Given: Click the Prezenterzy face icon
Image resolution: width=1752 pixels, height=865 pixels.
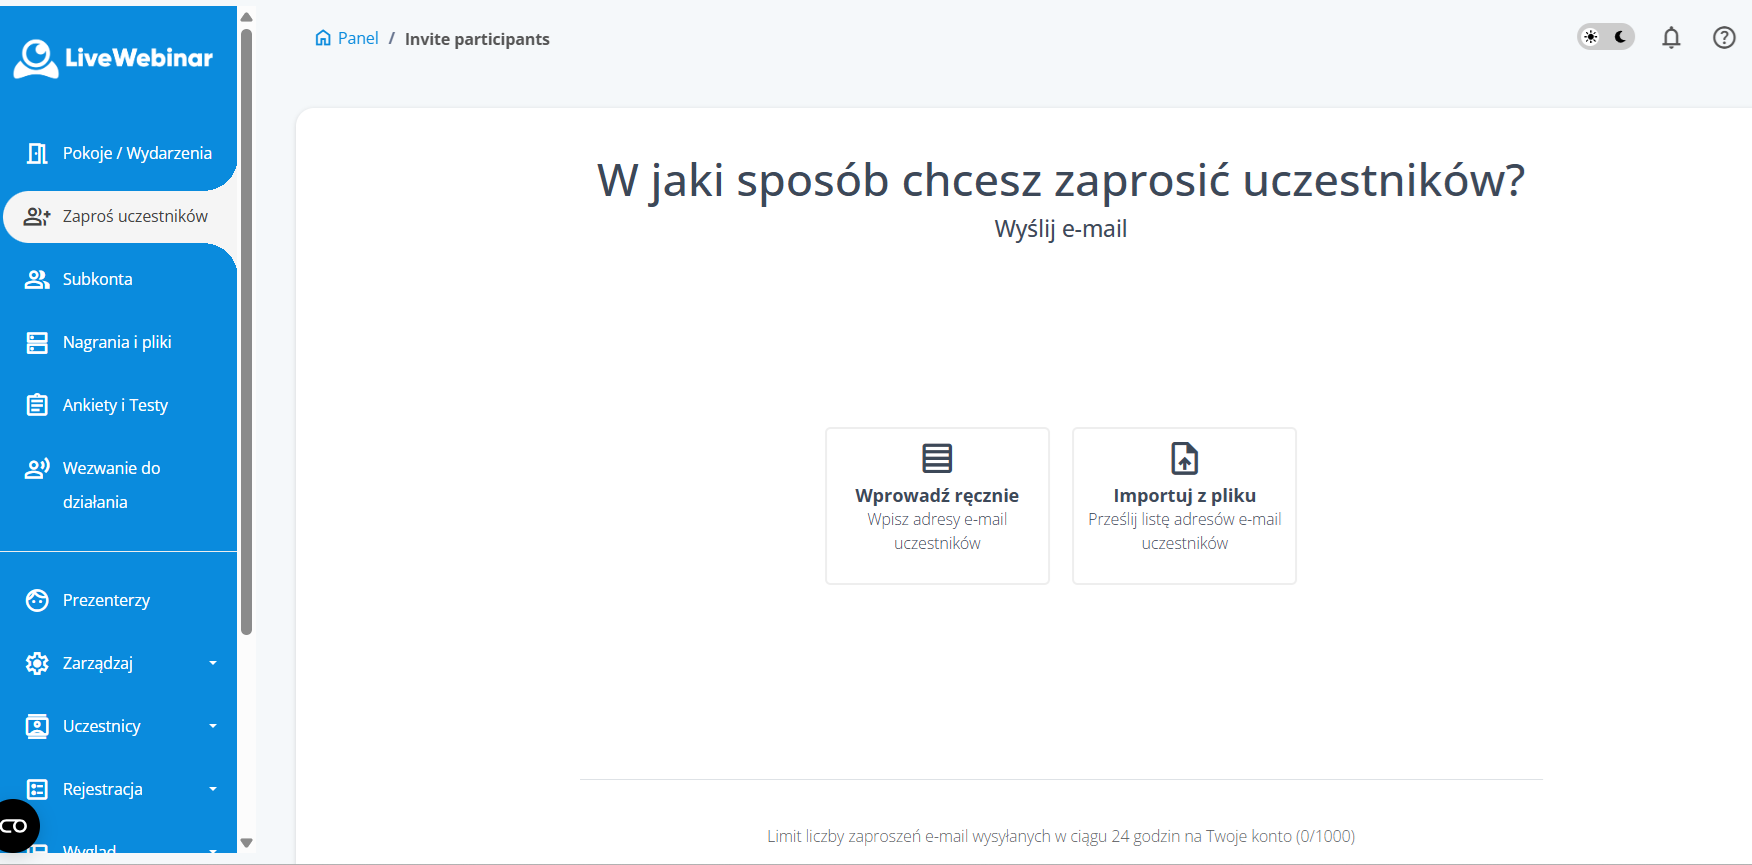Looking at the screenshot, I should click(x=37, y=600).
